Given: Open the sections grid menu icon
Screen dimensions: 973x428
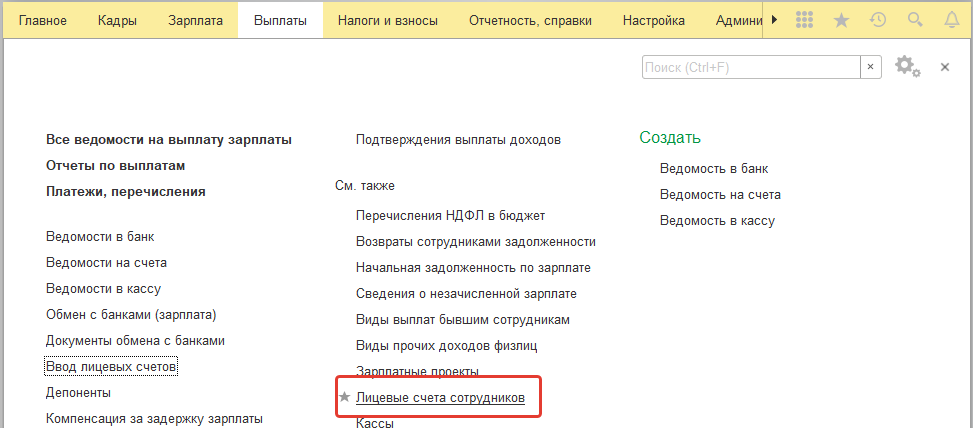Looking at the screenshot, I should pos(804,20).
